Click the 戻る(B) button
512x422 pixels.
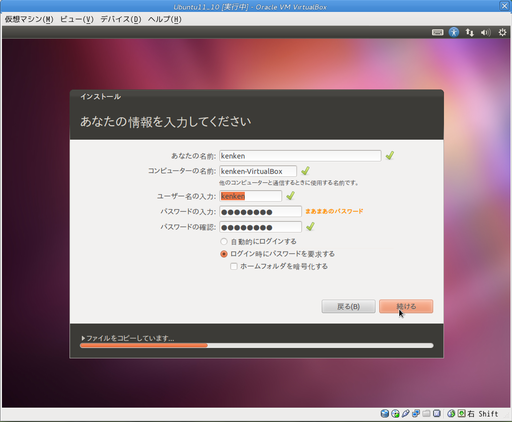(349, 306)
